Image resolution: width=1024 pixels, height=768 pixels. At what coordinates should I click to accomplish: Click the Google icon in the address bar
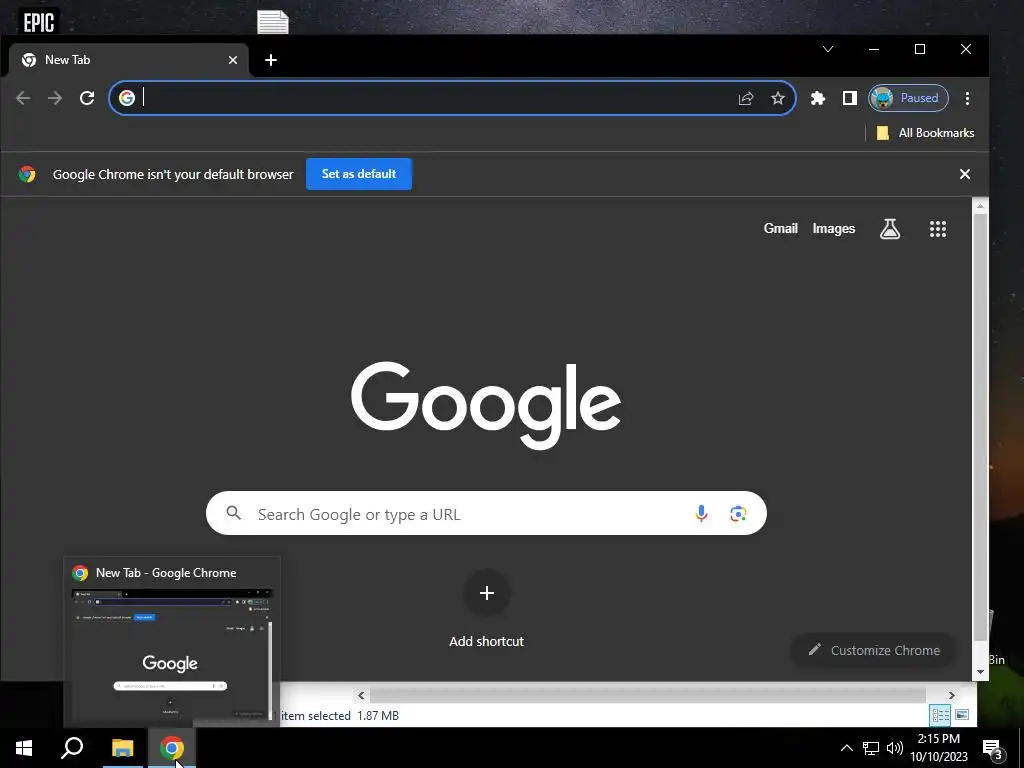[127, 98]
